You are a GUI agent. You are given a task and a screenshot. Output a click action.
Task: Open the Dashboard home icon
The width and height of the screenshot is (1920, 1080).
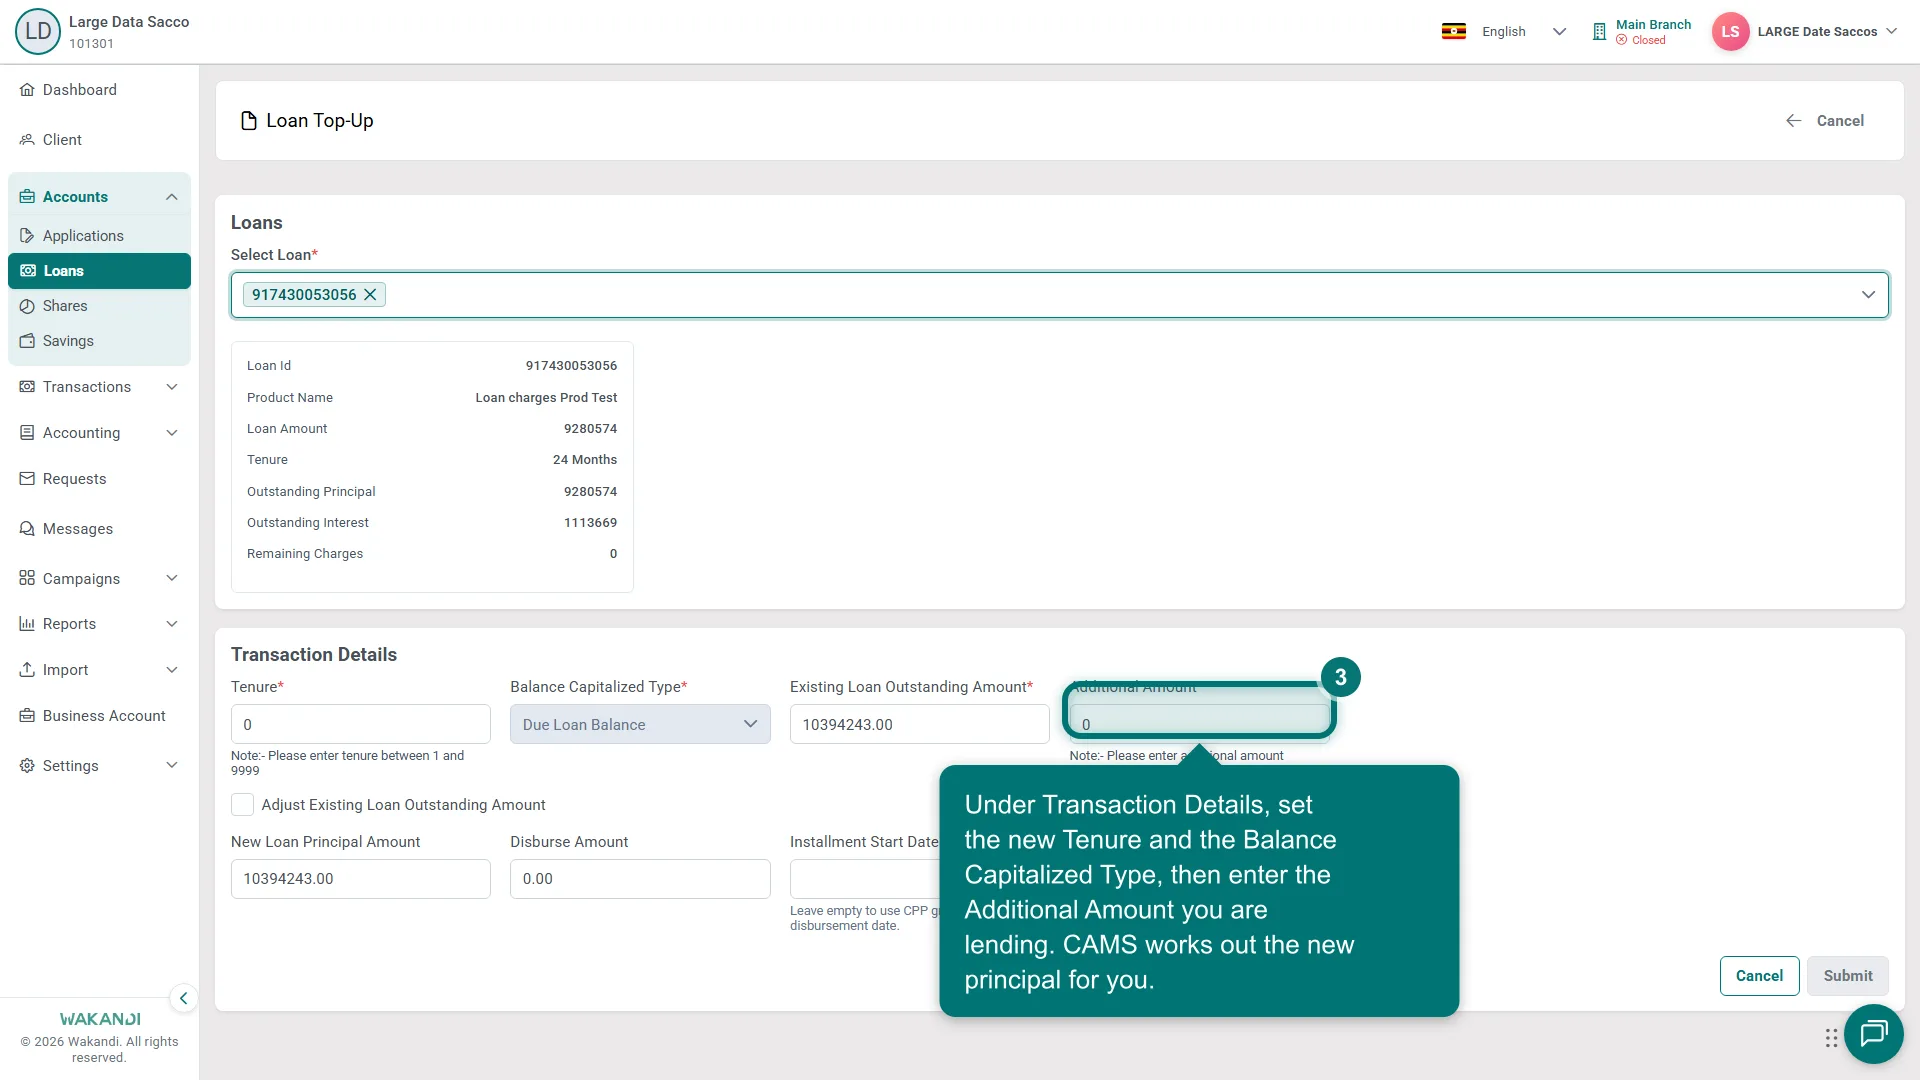(x=27, y=90)
